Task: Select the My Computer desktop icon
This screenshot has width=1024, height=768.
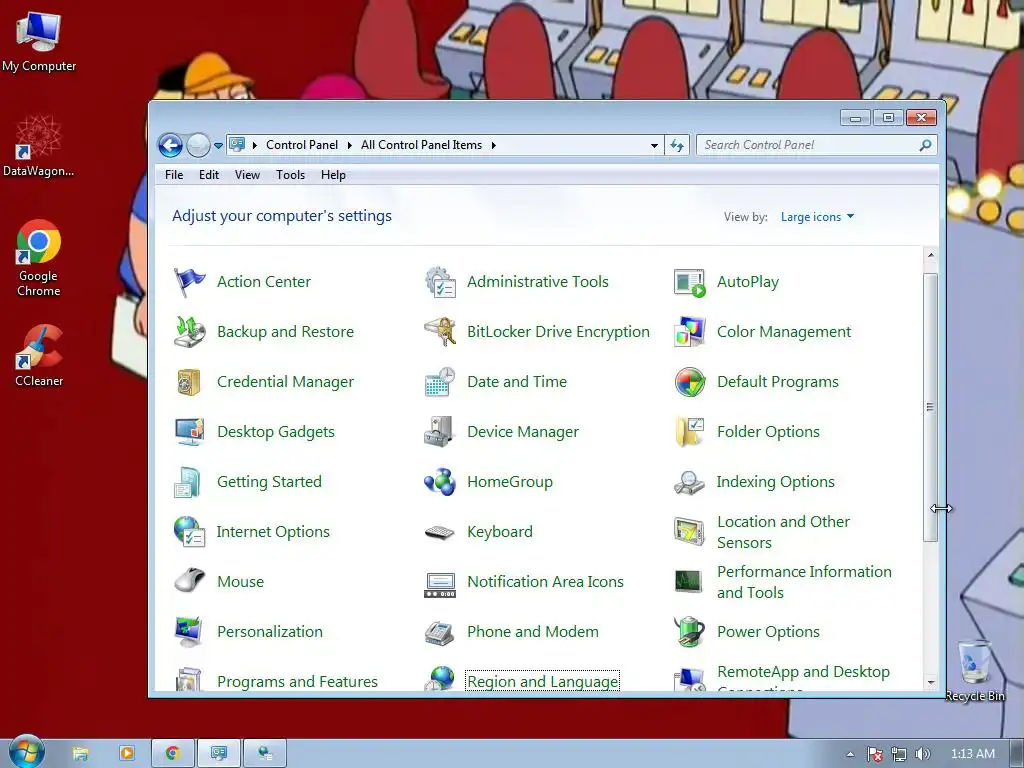Action: [39, 41]
